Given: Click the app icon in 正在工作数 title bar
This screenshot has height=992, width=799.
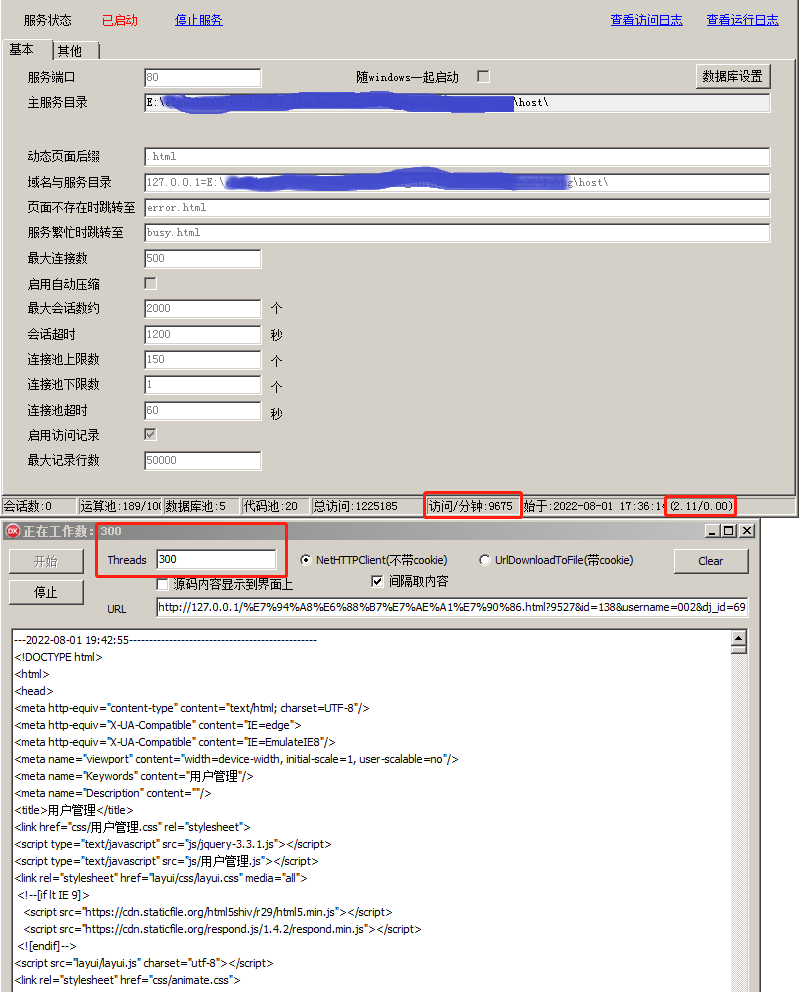Looking at the screenshot, I should click(x=13, y=531).
